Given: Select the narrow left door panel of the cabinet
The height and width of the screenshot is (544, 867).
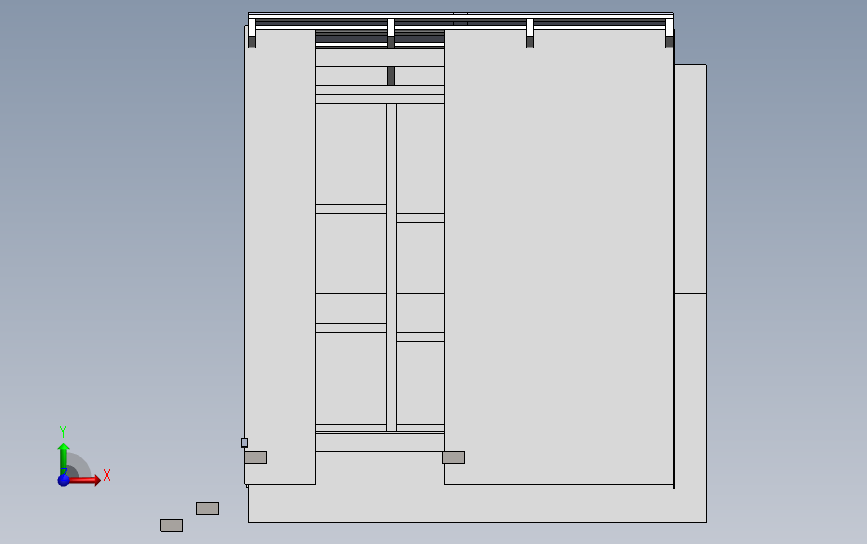Looking at the screenshot, I should [280, 257].
